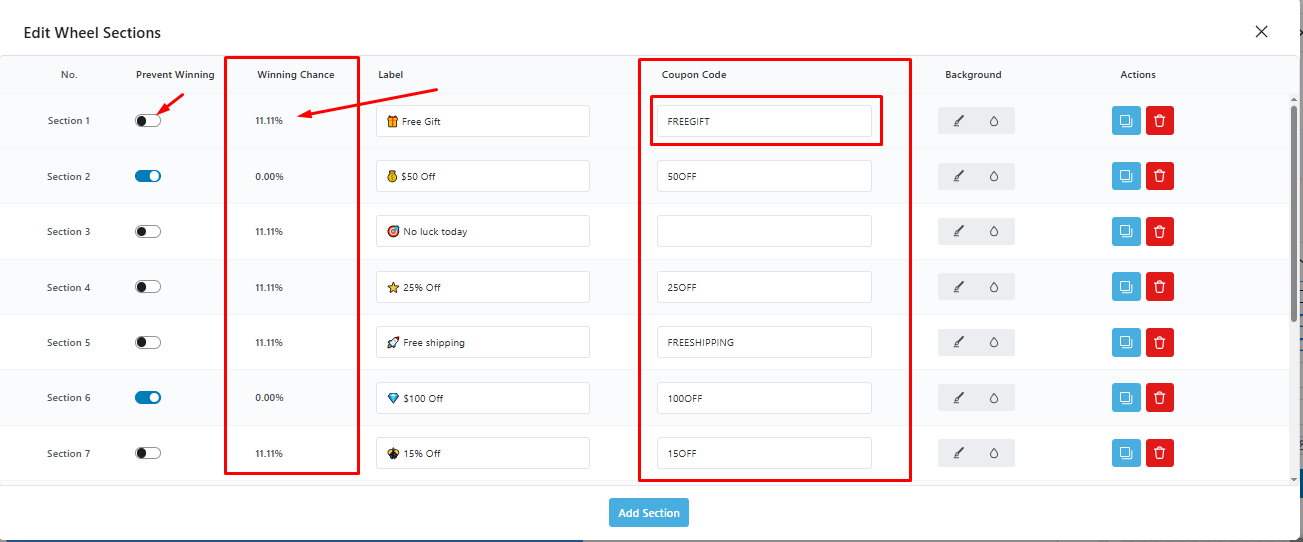The image size is (1303, 542).
Task: Click the vertical scrollbar of the sections list
Action: pos(1294,212)
